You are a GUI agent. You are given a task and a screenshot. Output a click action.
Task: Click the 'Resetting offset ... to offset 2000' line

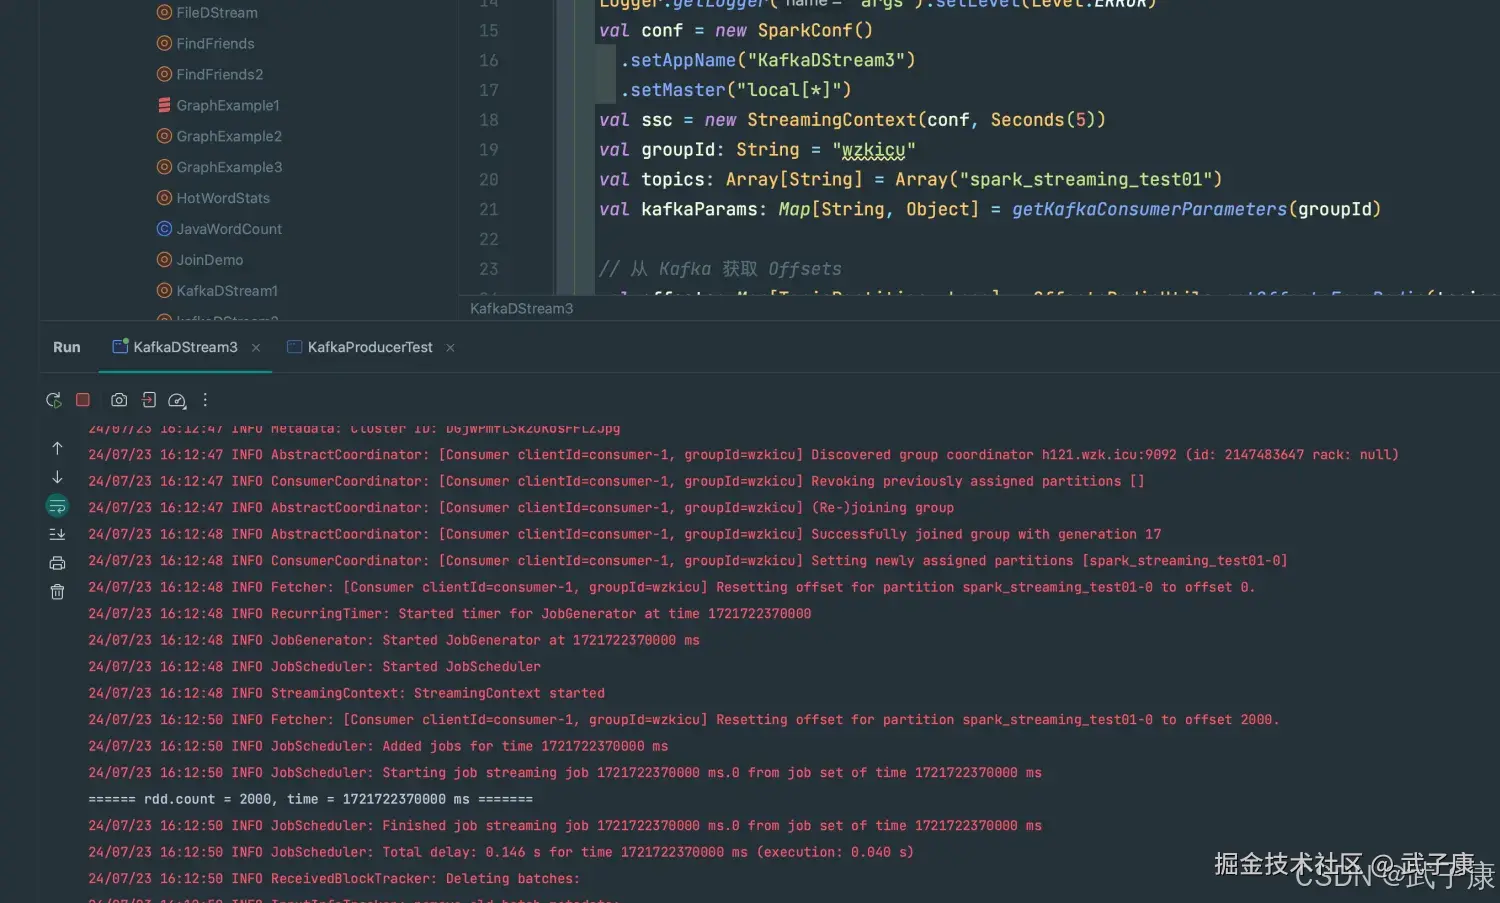click(x=683, y=720)
